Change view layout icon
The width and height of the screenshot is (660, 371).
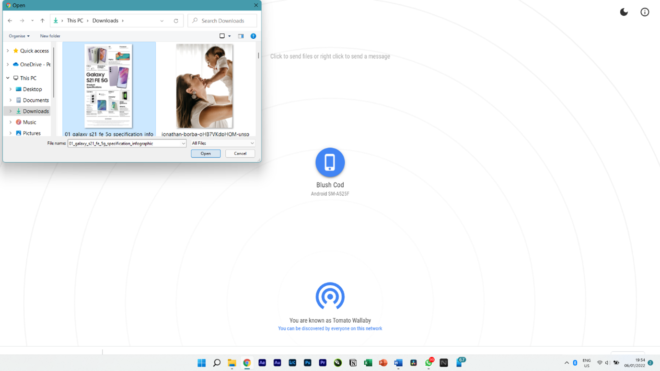tap(222, 36)
